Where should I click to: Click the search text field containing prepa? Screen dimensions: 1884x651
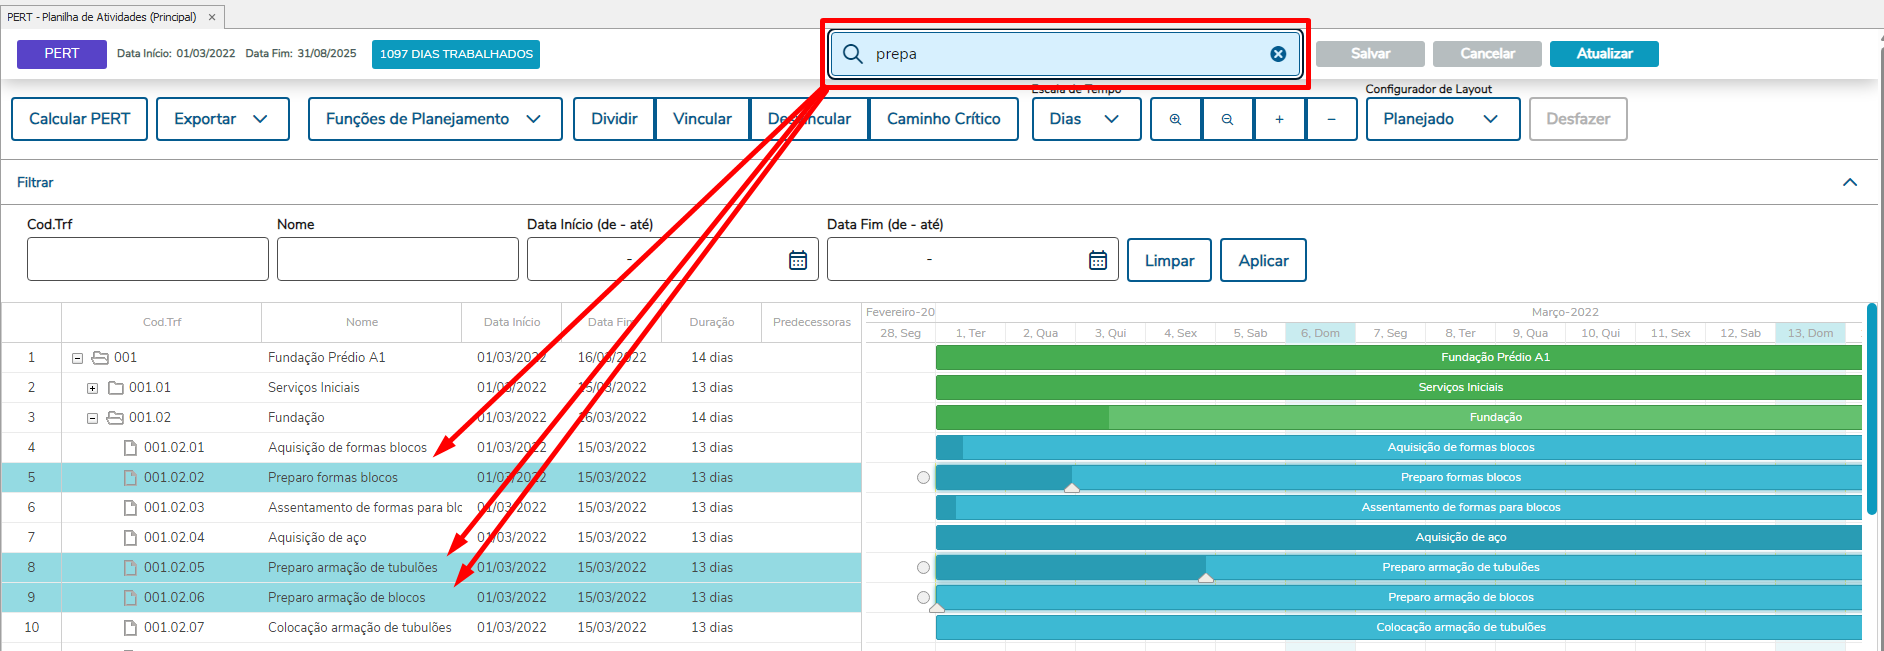coord(1065,54)
